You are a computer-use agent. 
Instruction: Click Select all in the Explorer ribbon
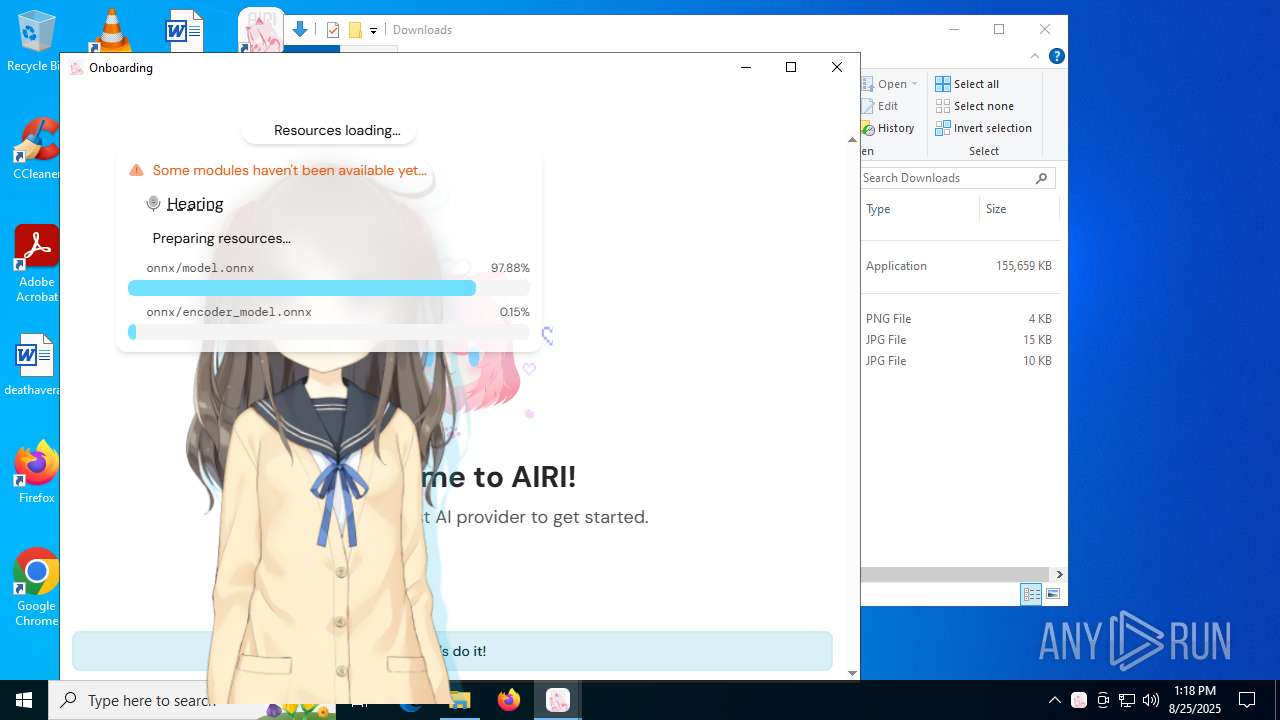click(967, 84)
